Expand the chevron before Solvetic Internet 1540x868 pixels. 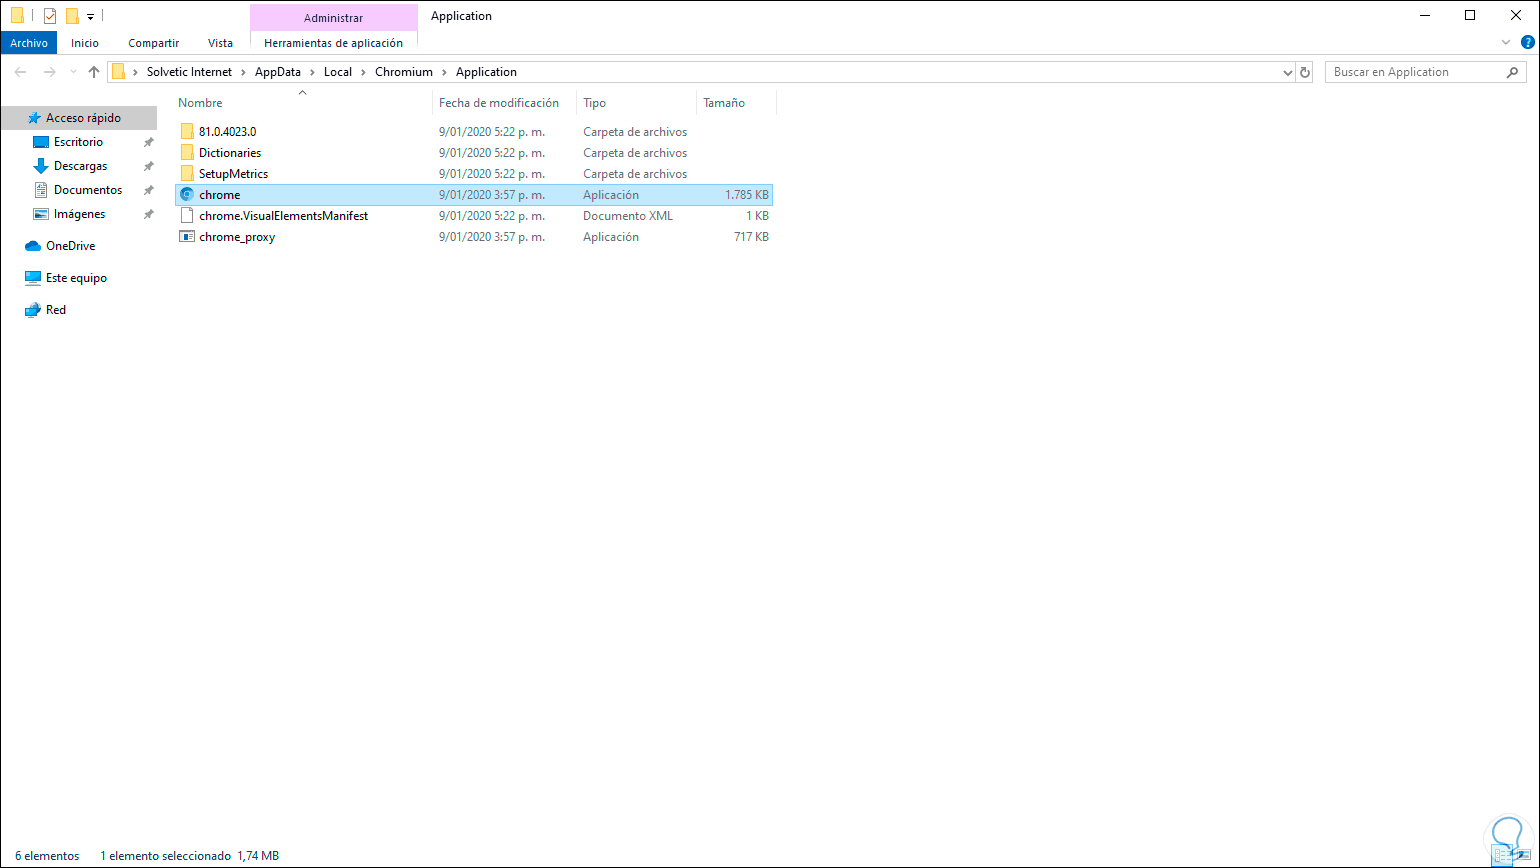point(136,72)
